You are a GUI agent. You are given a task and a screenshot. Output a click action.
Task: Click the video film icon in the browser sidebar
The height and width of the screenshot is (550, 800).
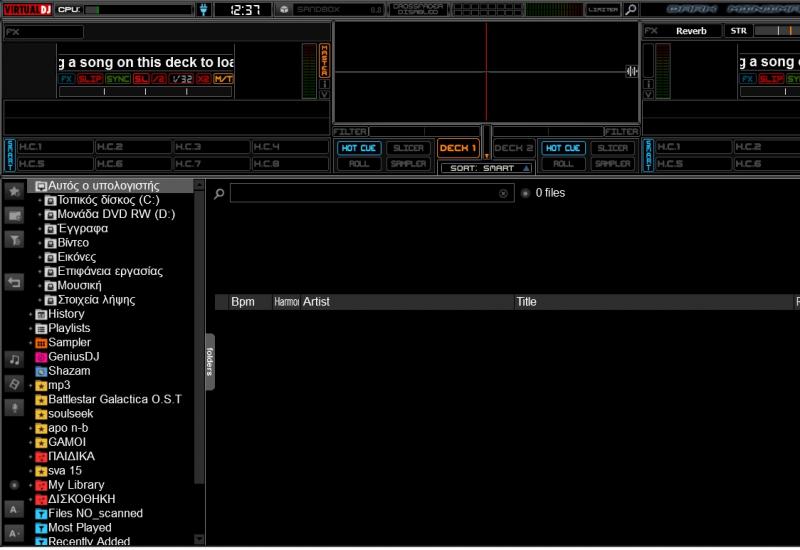pos(14,384)
